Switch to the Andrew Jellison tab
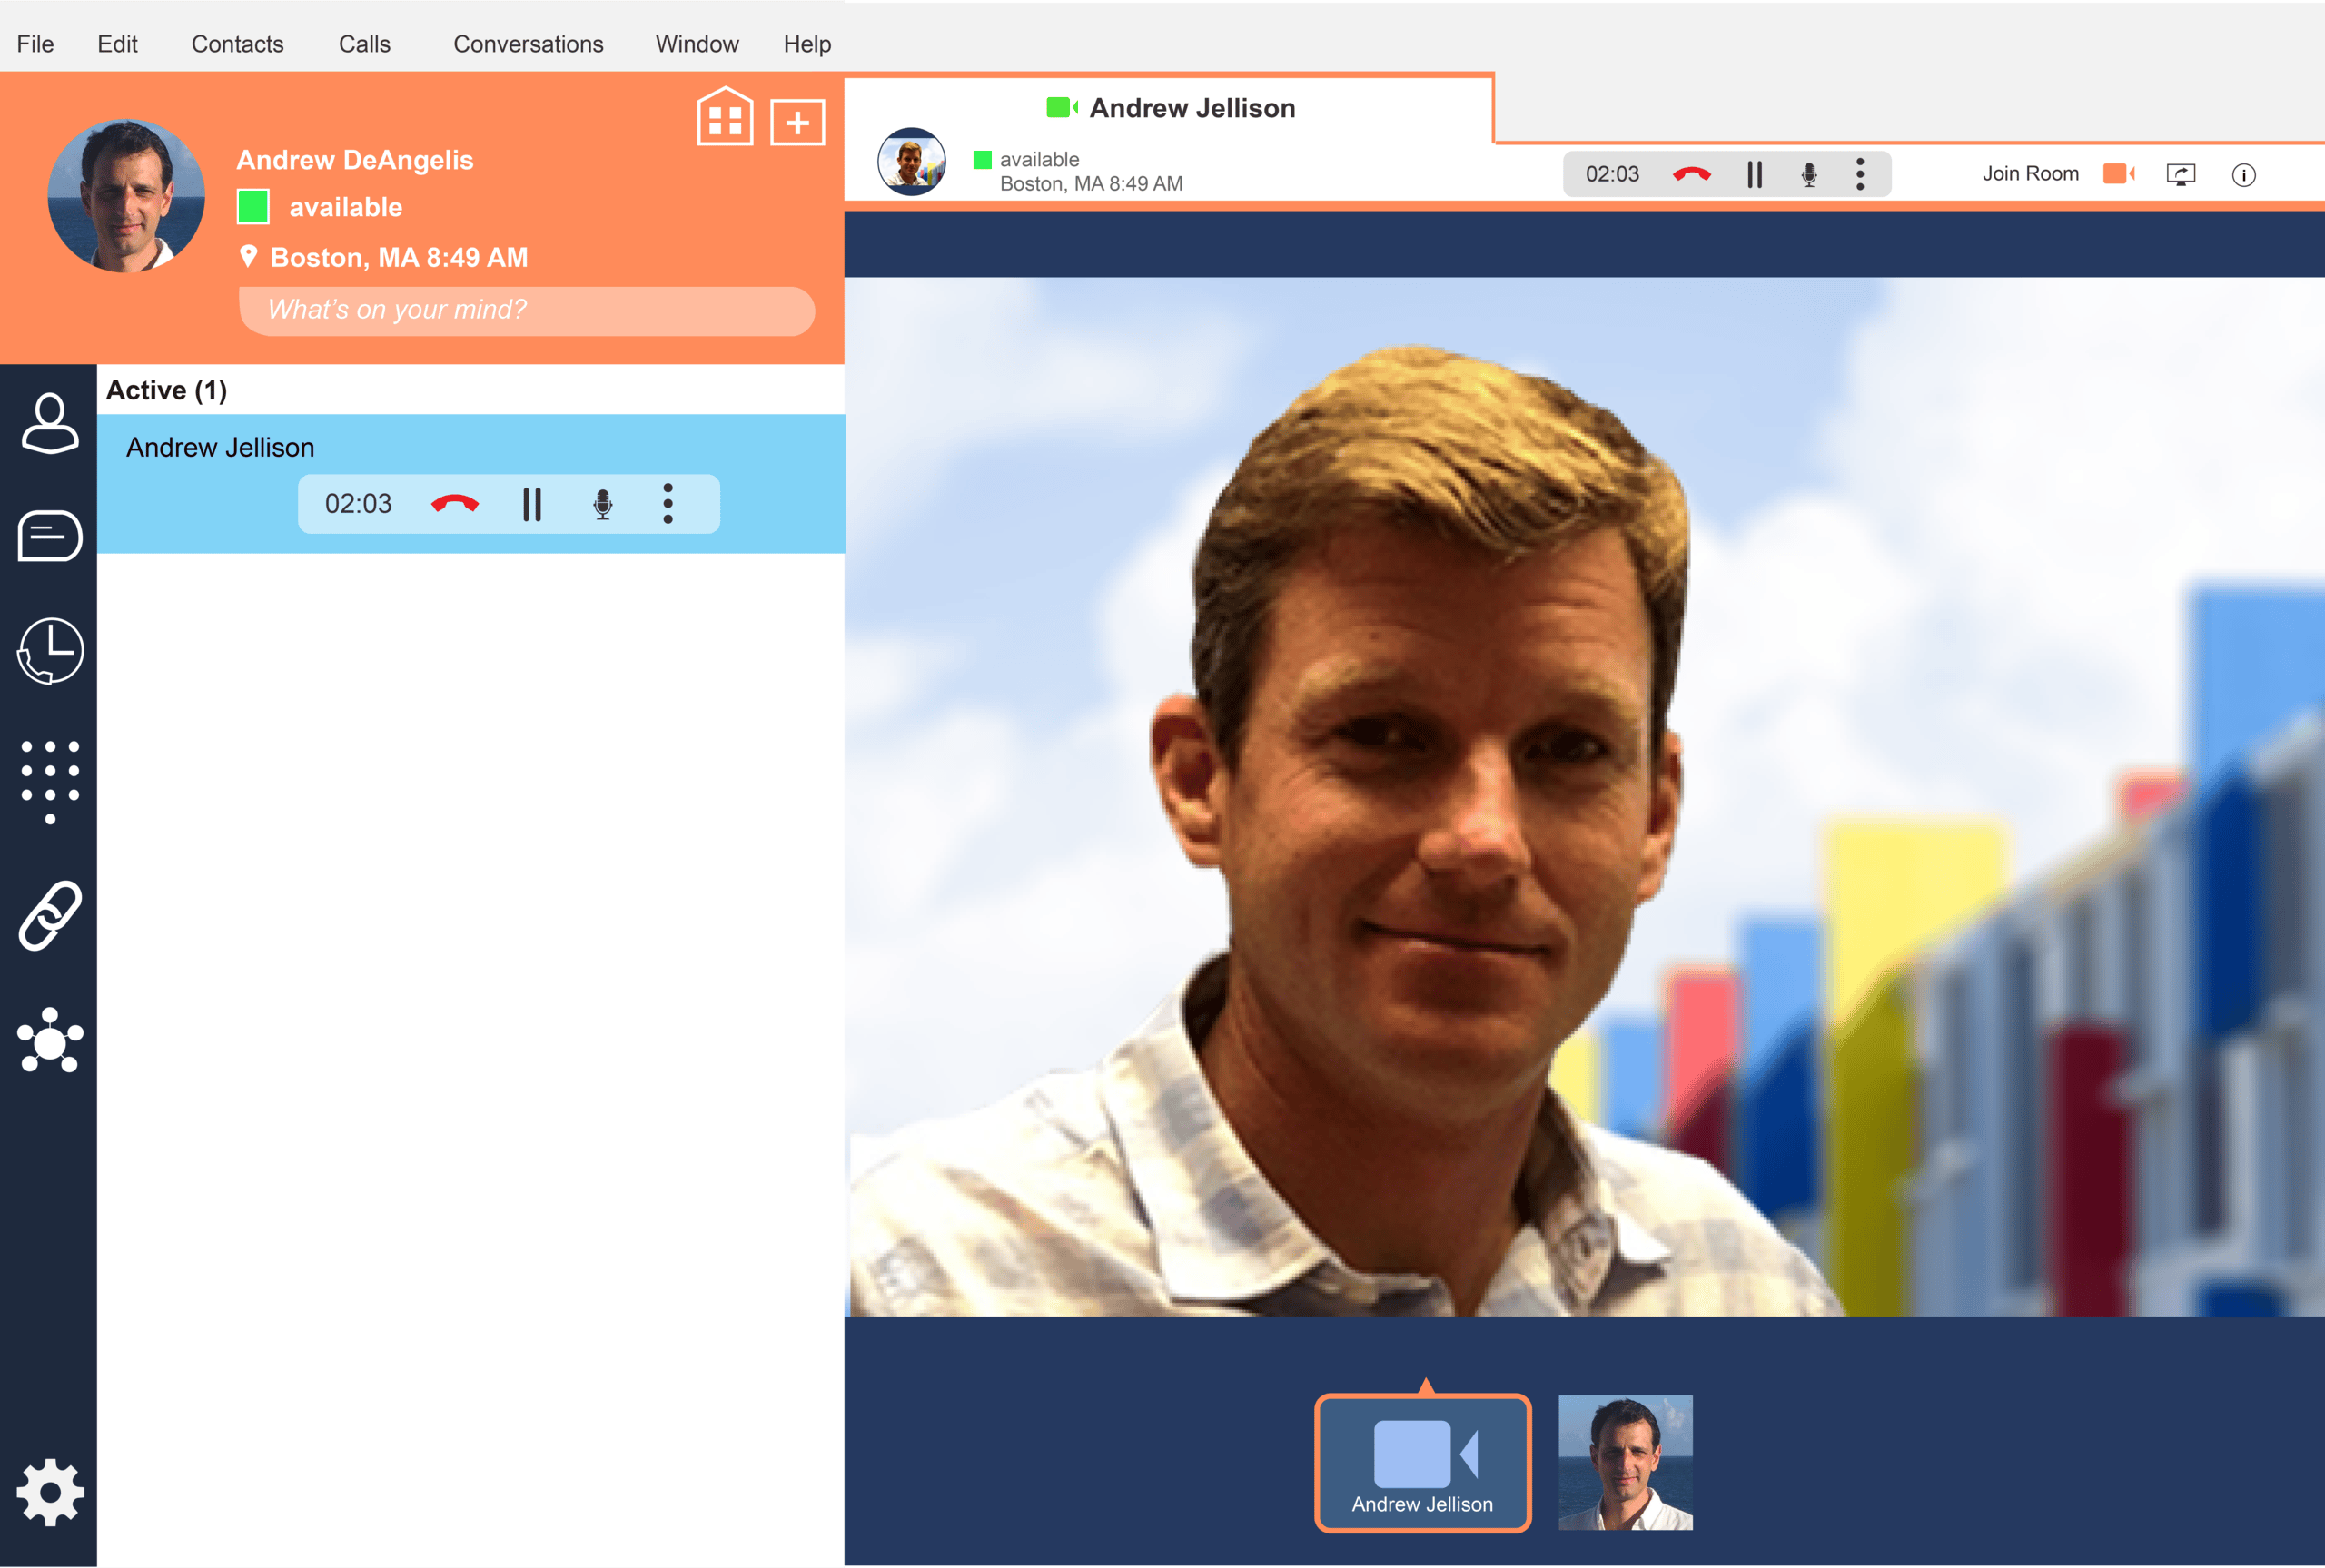The width and height of the screenshot is (2325, 1568). pyautogui.click(x=1190, y=107)
